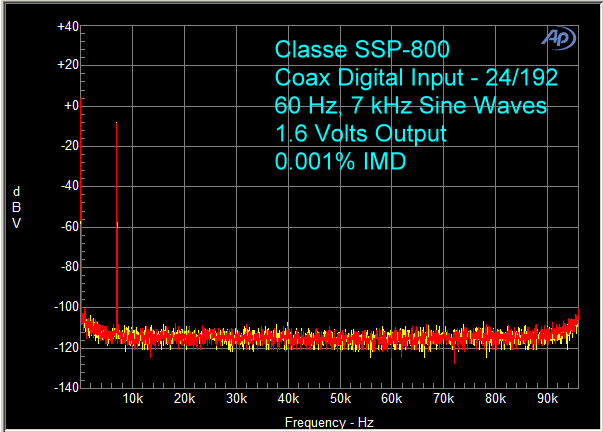Click the 90k frequency axis label
The image size is (603, 432).
tap(548, 399)
